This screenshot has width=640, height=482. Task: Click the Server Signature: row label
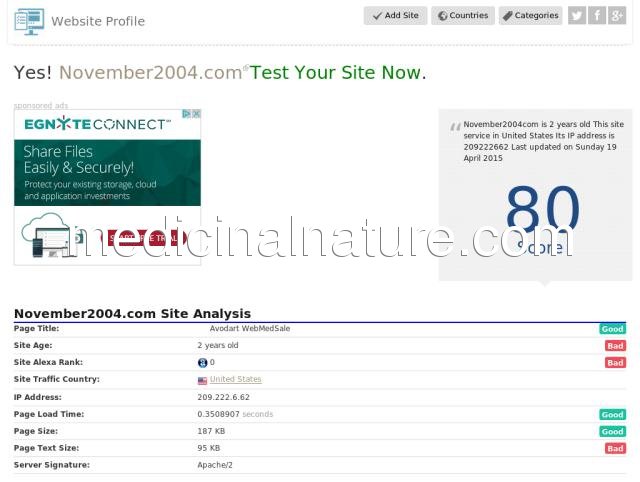[52, 465]
